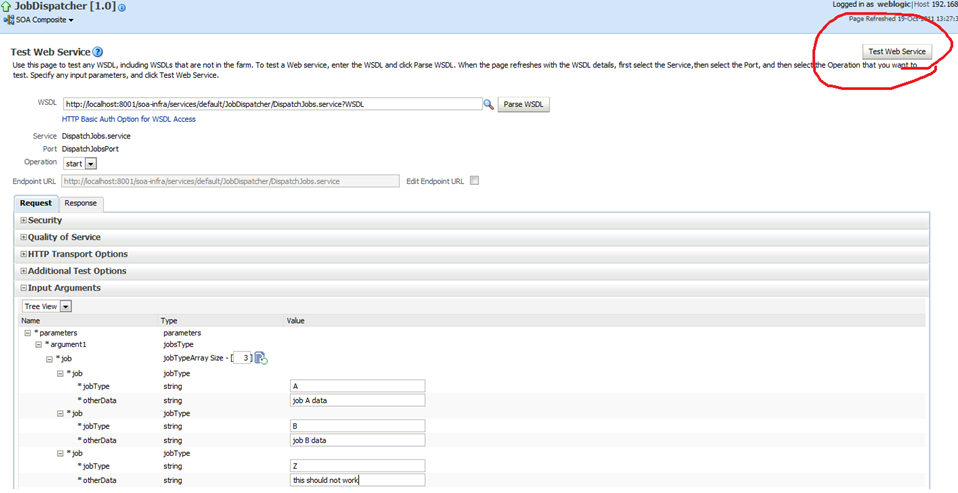This screenshot has width=958, height=493.
Task: Collapse the Input Arguments section
Action: click(x=24, y=288)
